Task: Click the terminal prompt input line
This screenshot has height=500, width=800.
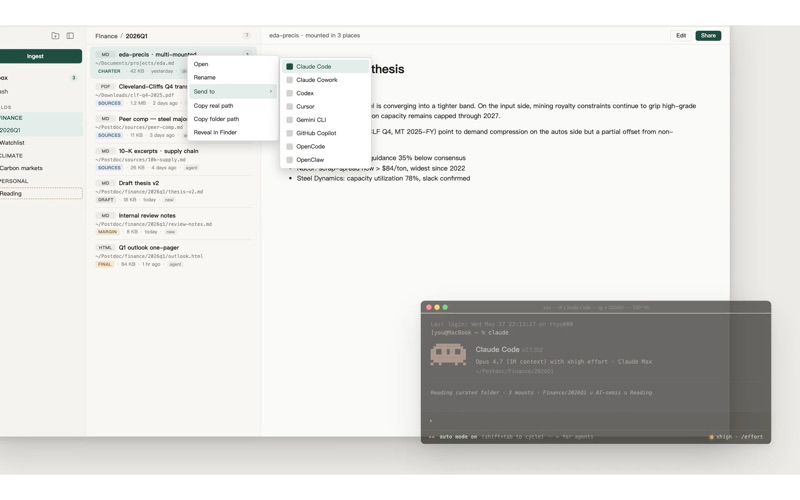Action: pyautogui.click(x=595, y=421)
